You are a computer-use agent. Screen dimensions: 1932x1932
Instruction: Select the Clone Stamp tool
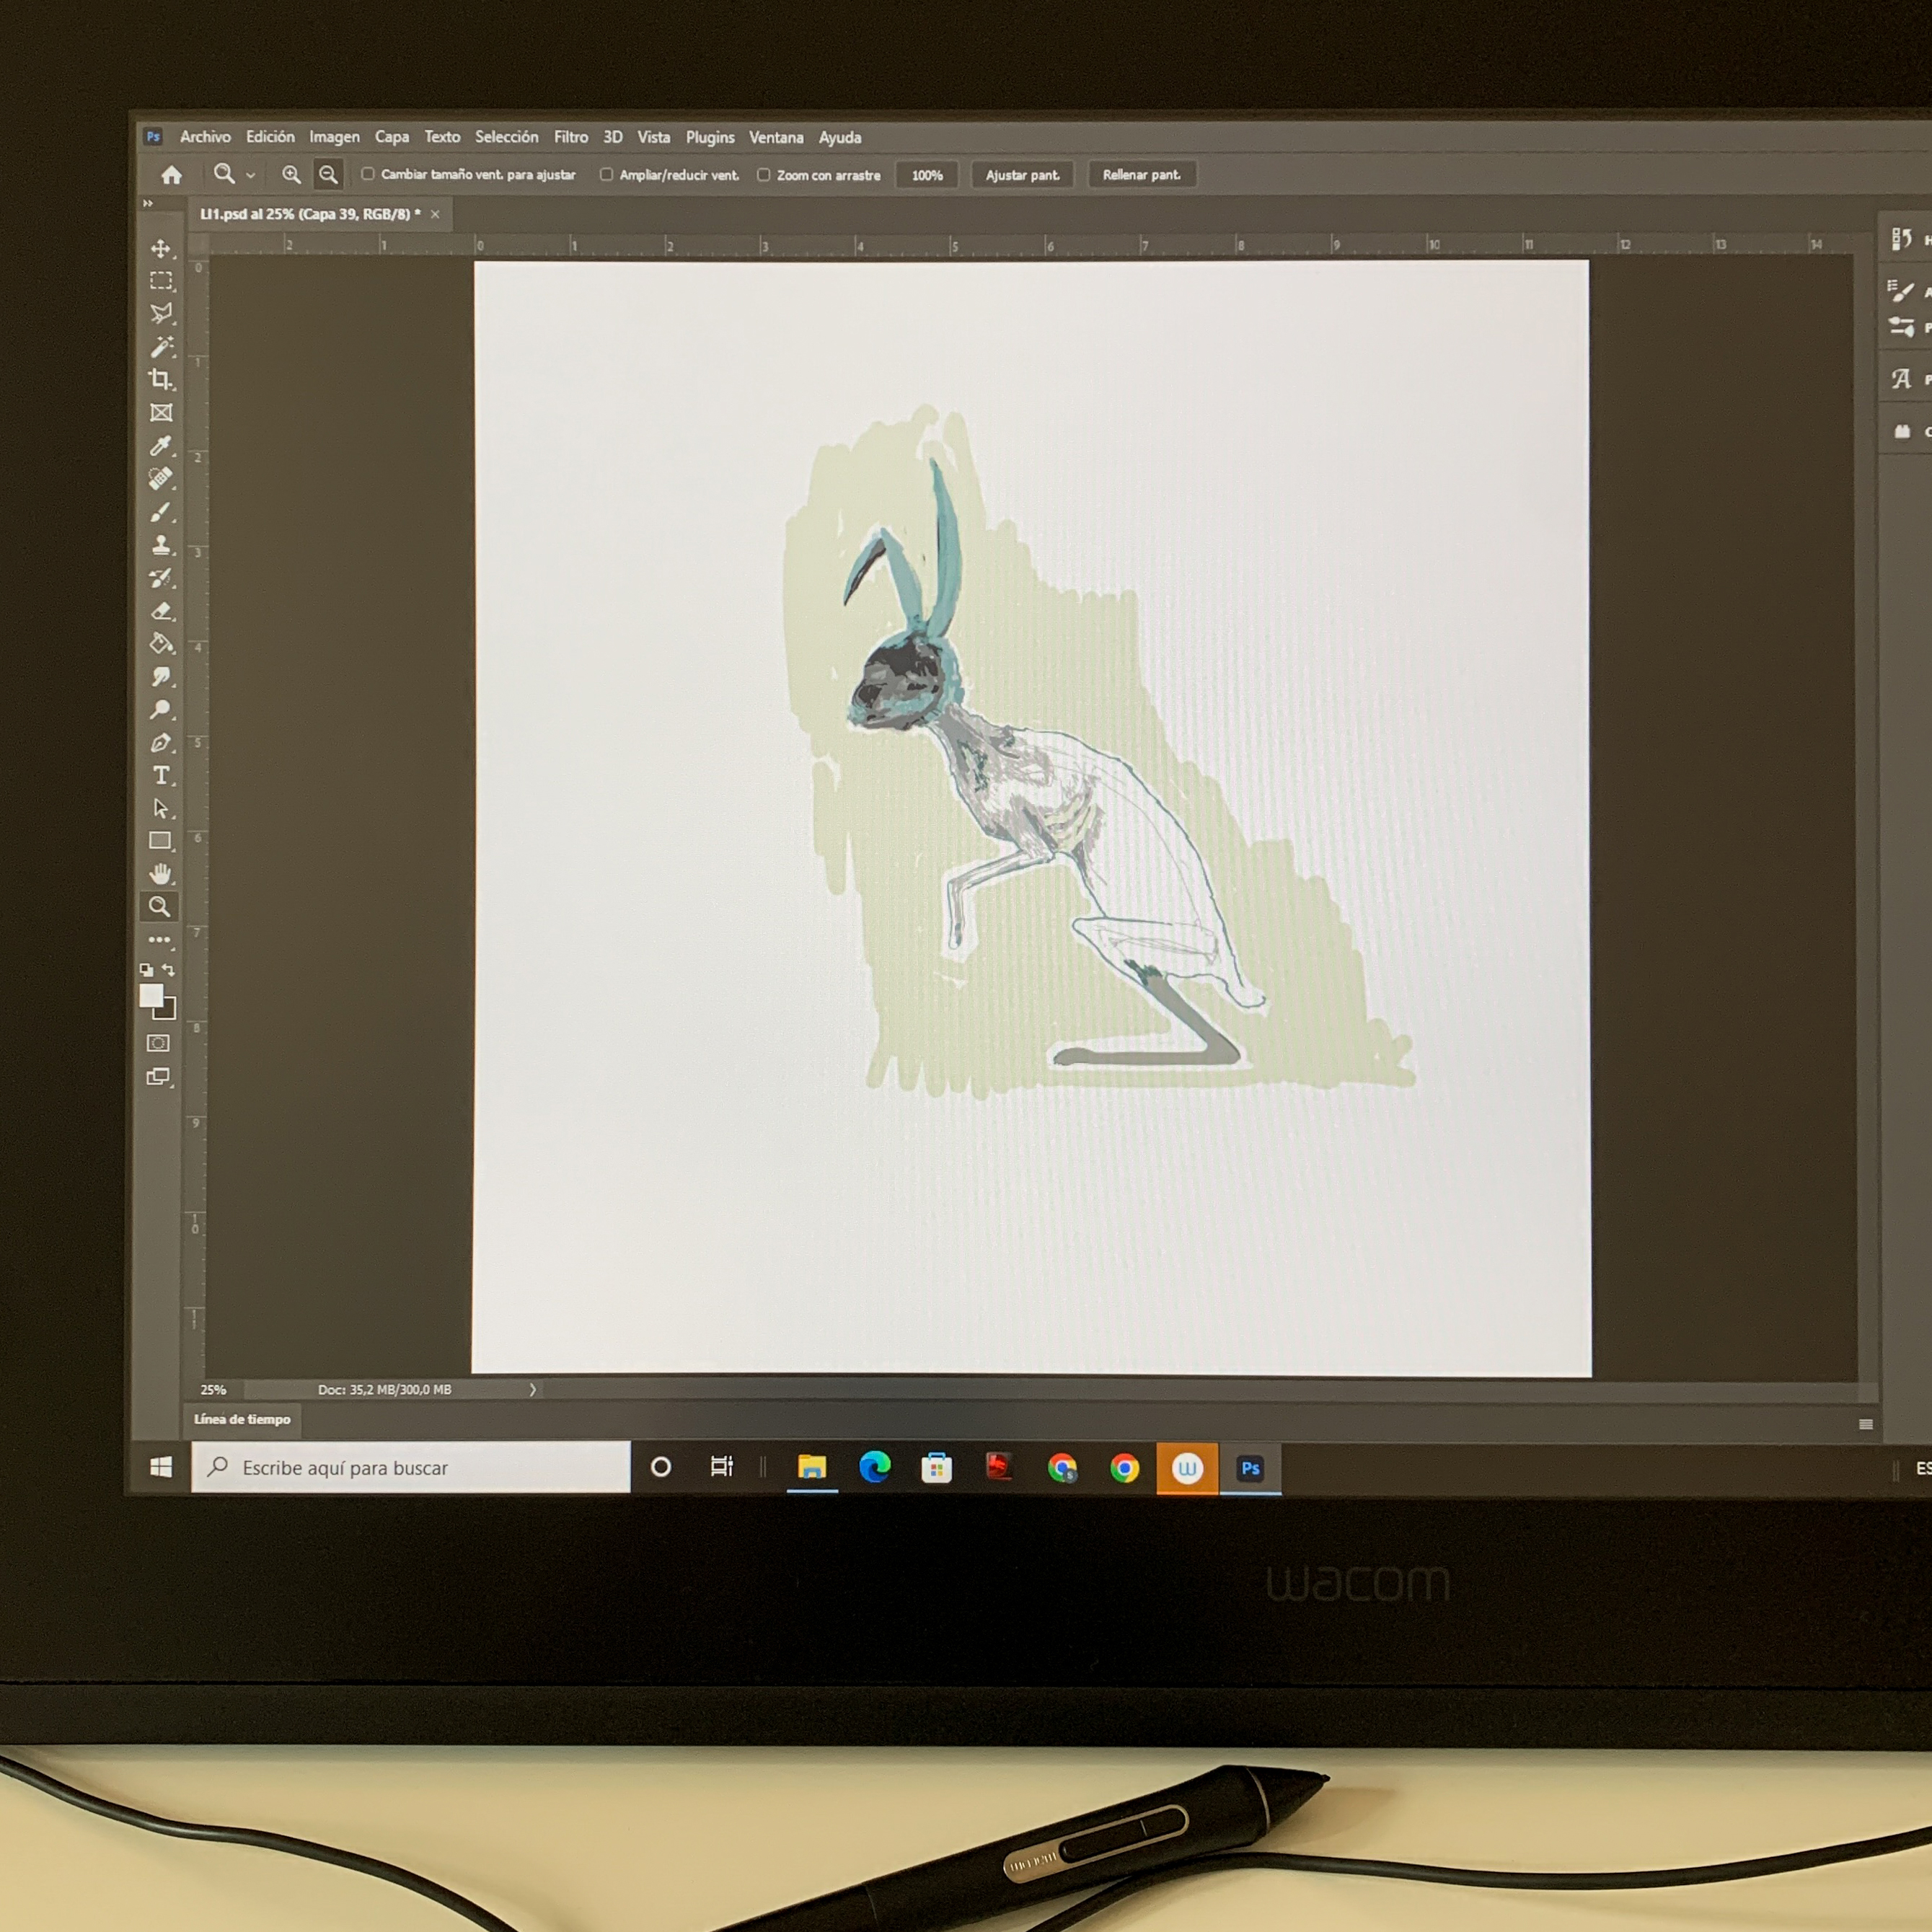pos(161,545)
